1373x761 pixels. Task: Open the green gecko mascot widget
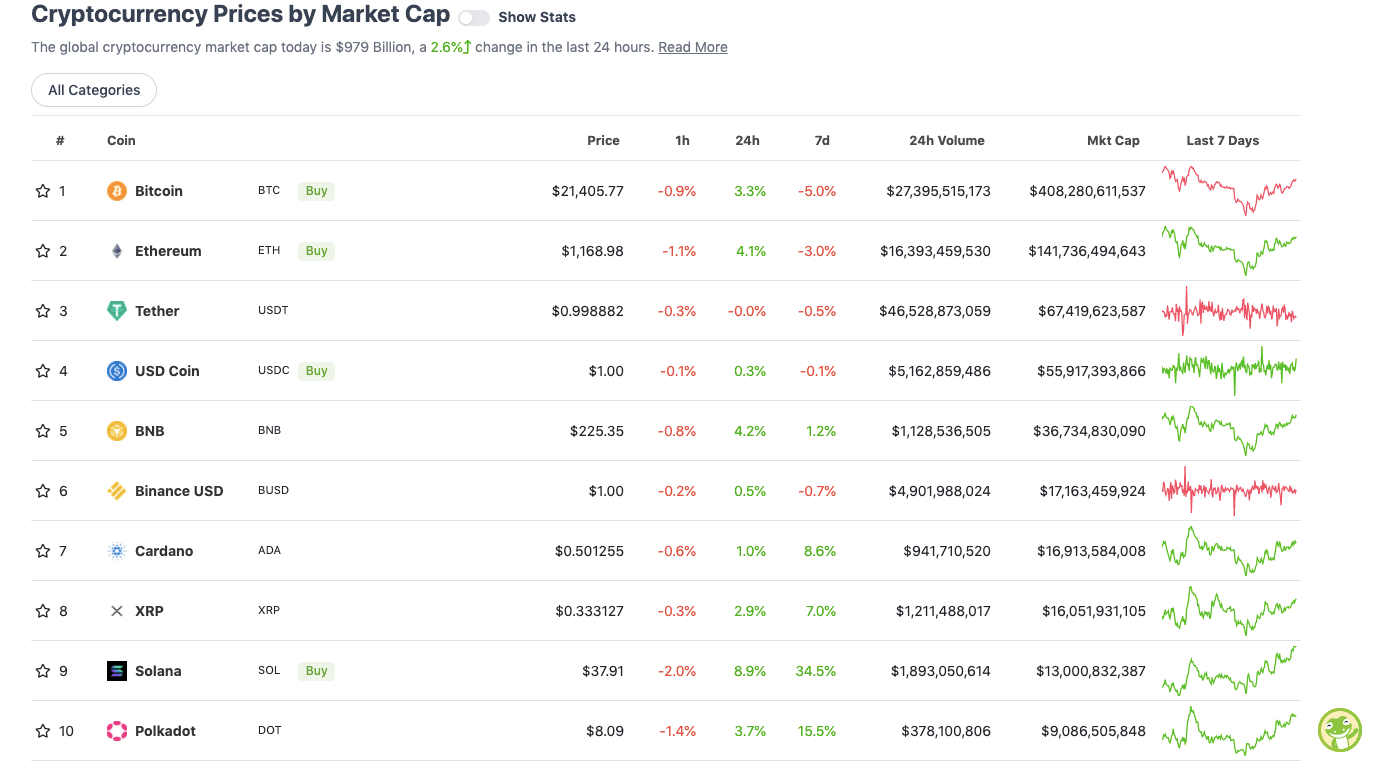click(x=1340, y=730)
